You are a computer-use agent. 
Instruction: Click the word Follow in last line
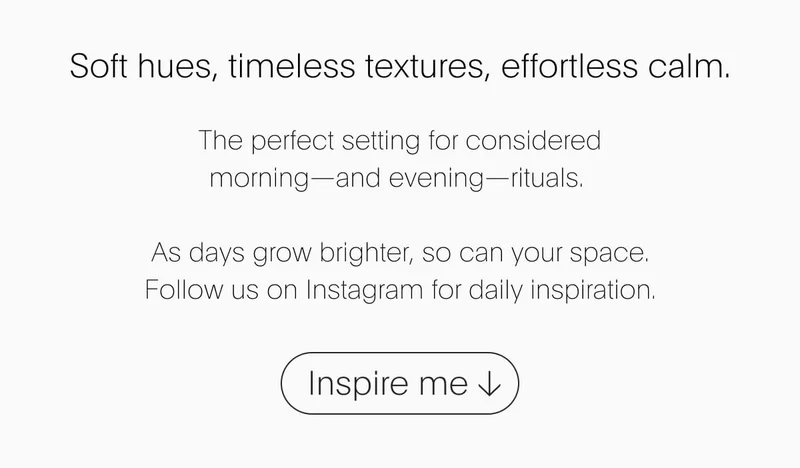(x=184, y=290)
